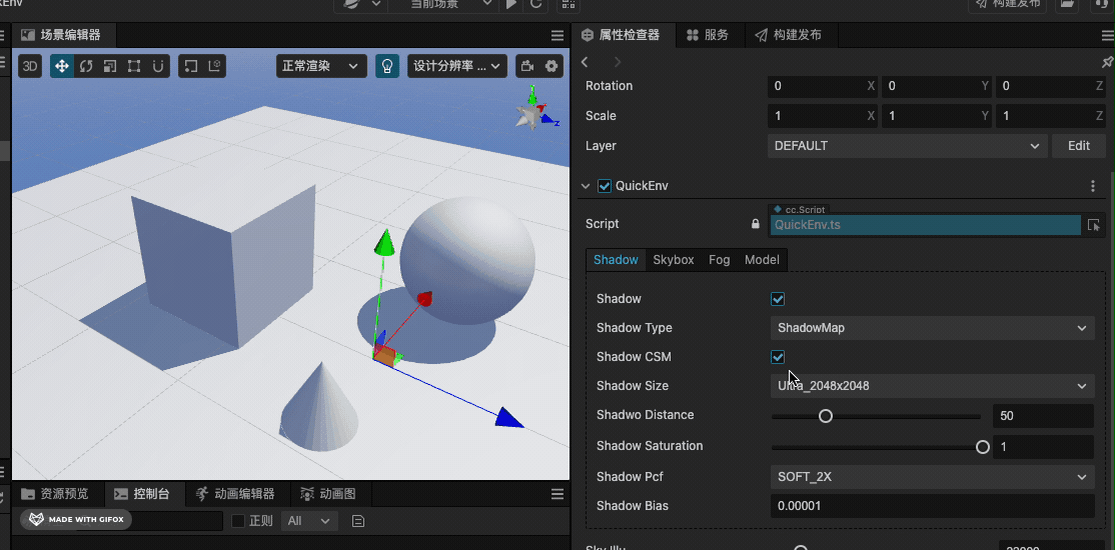The height and width of the screenshot is (550, 1115).
Task: Click the Shadow Saturation slider handle
Action: click(x=983, y=447)
